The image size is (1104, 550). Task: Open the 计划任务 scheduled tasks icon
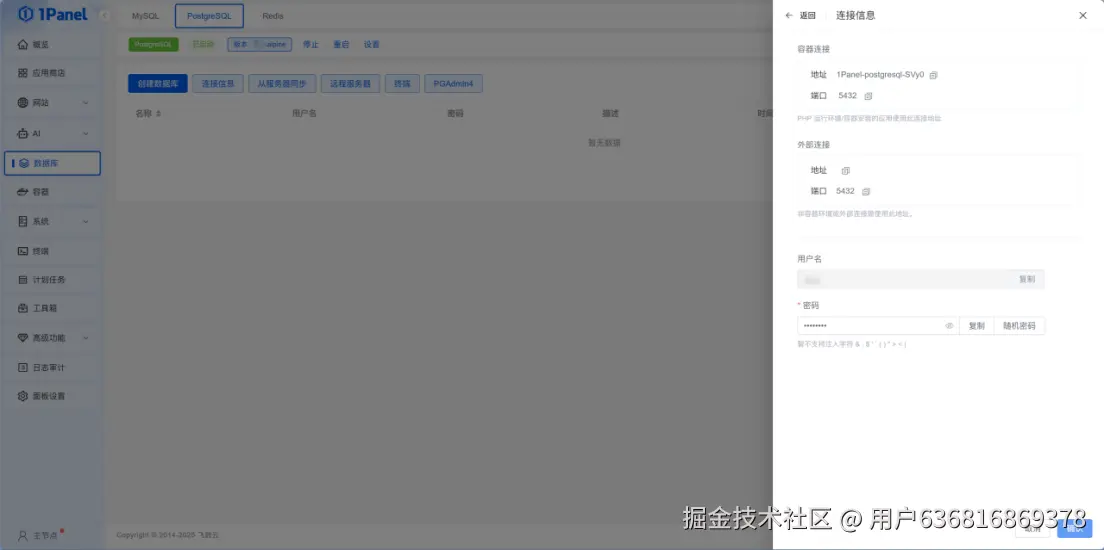[x=23, y=280]
